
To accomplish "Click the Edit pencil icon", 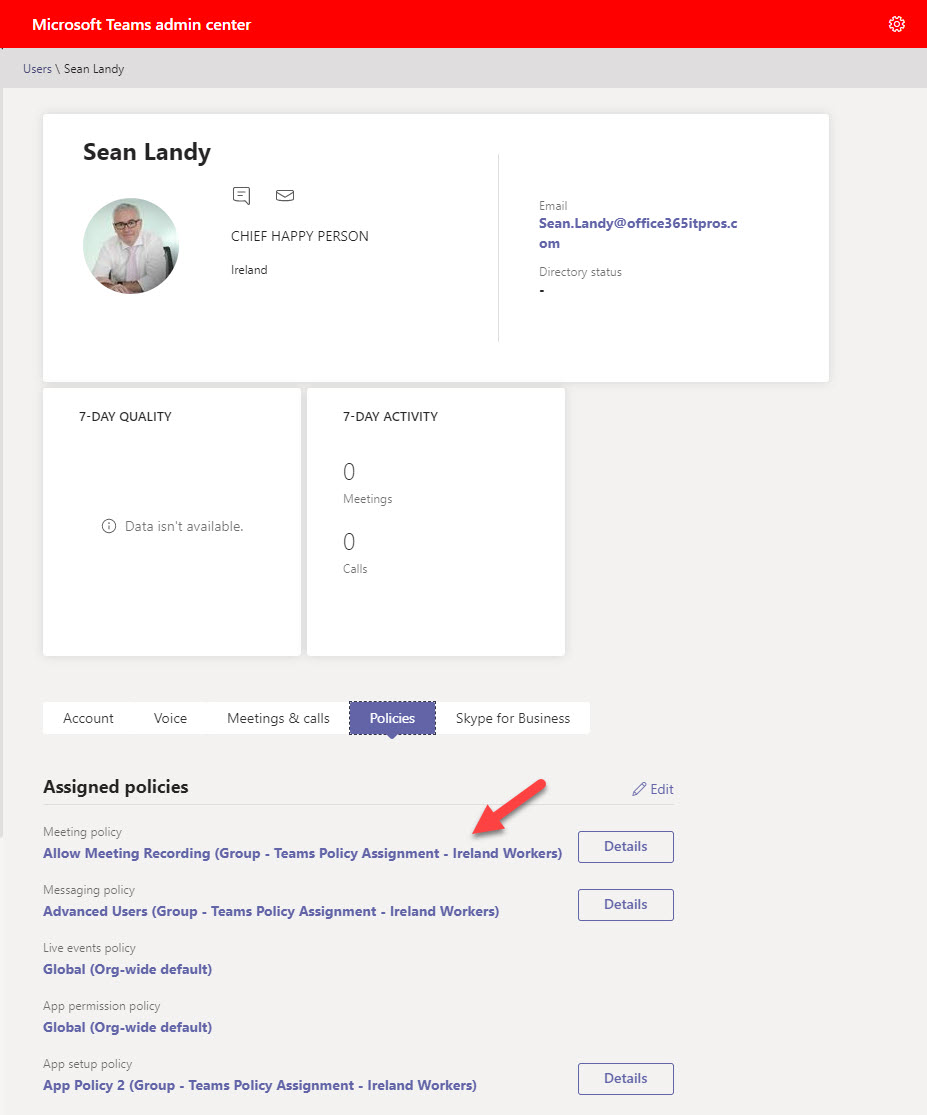I will pyautogui.click(x=640, y=789).
